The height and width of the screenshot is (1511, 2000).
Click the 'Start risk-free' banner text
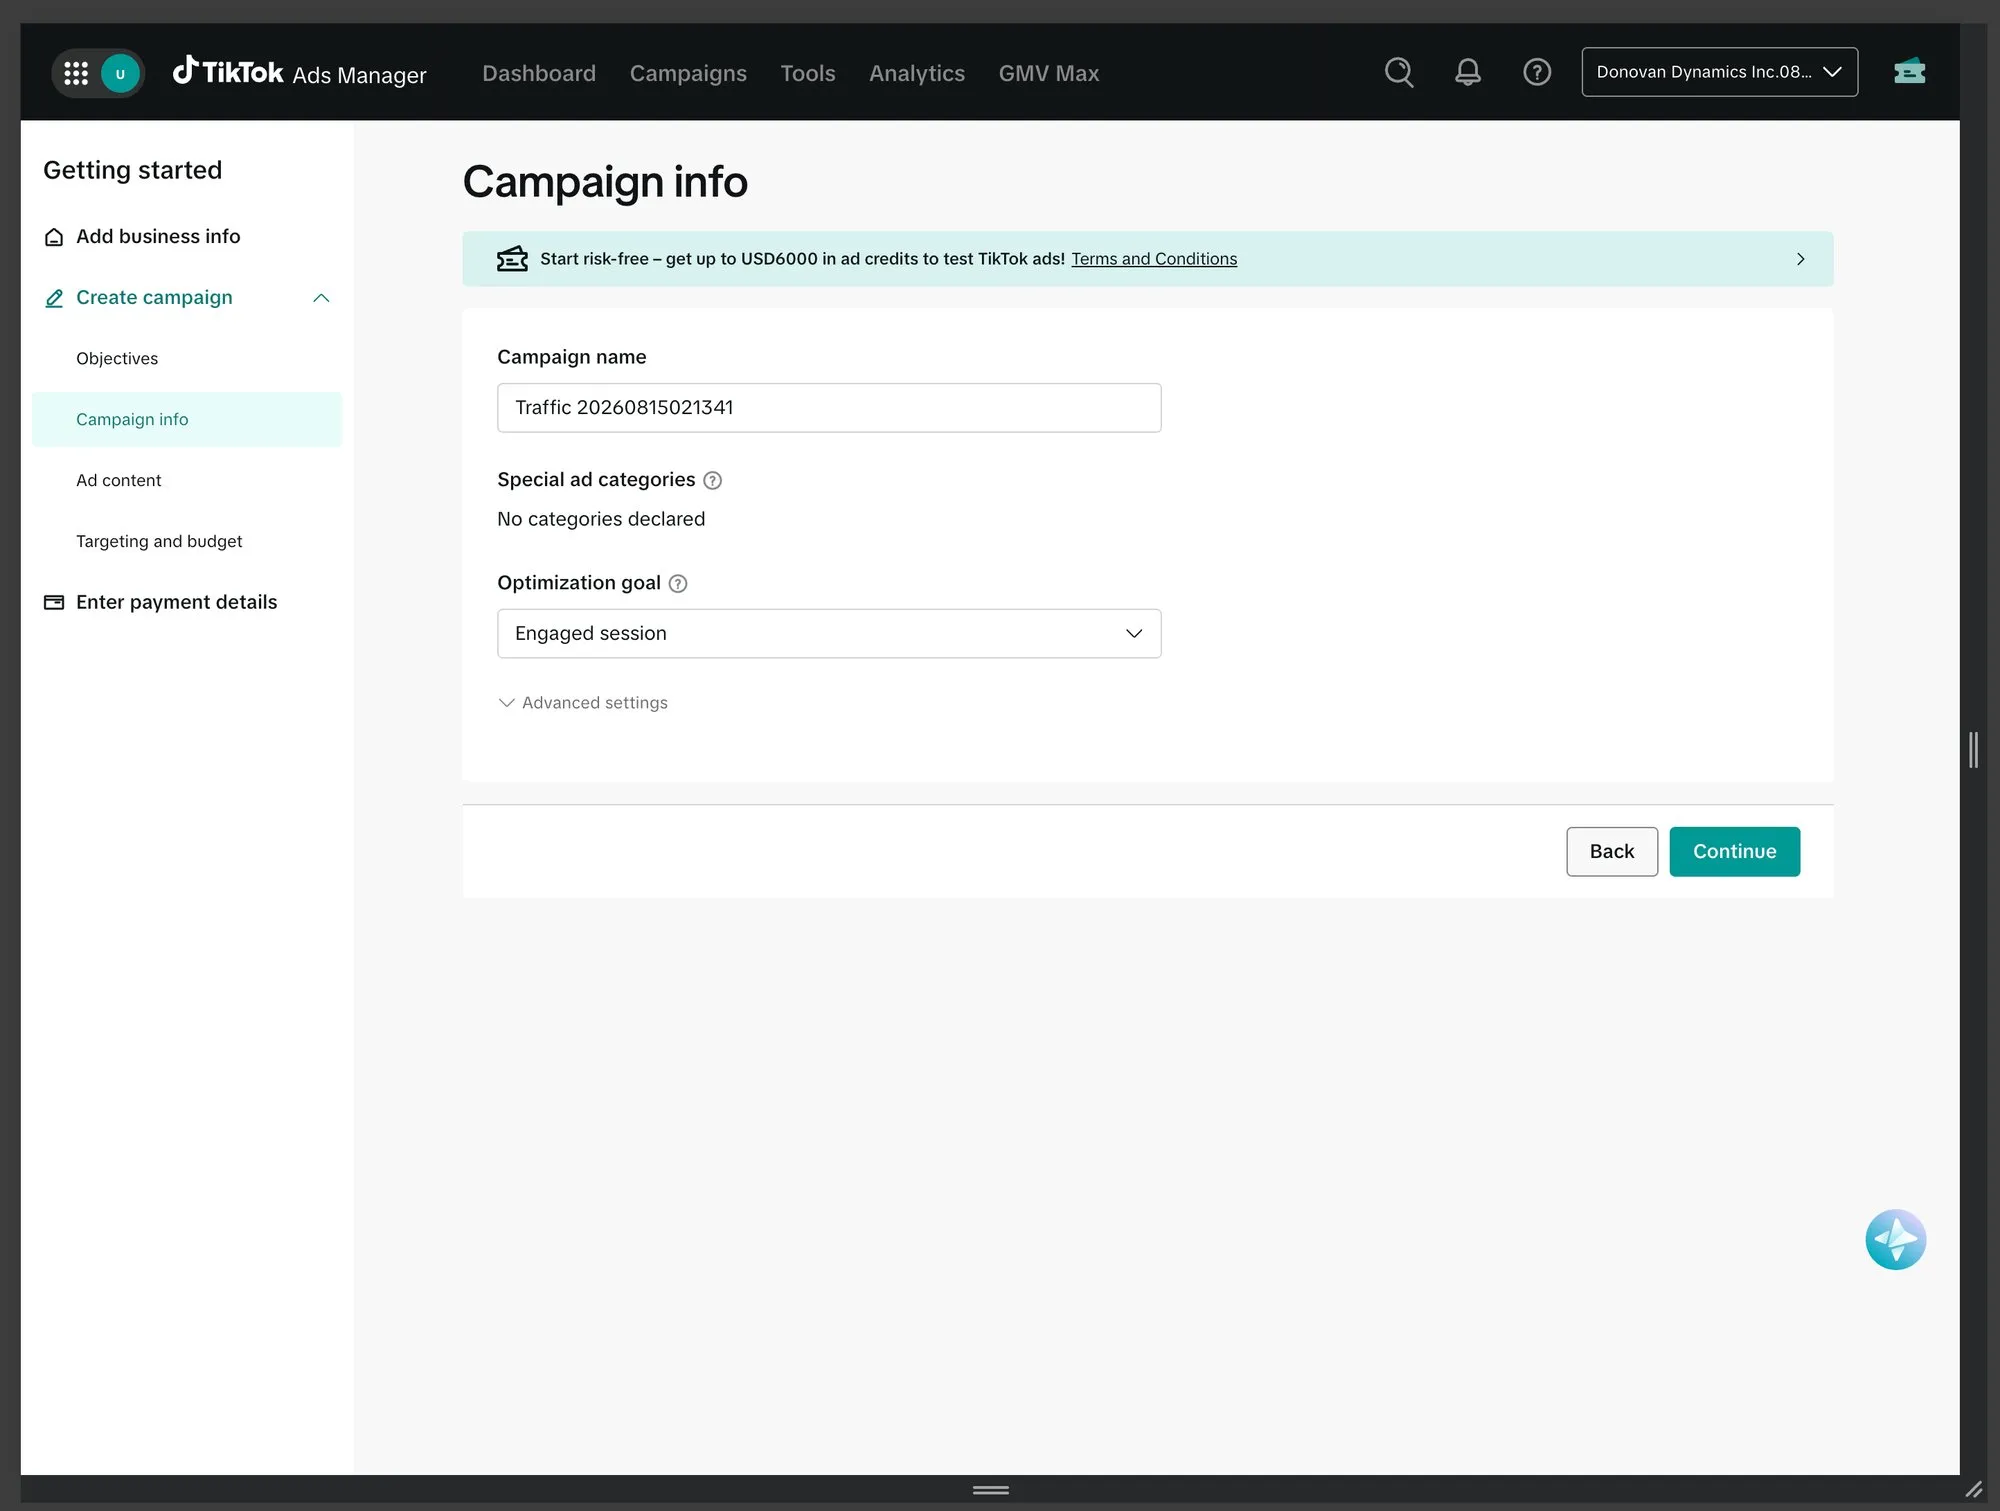pos(802,259)
